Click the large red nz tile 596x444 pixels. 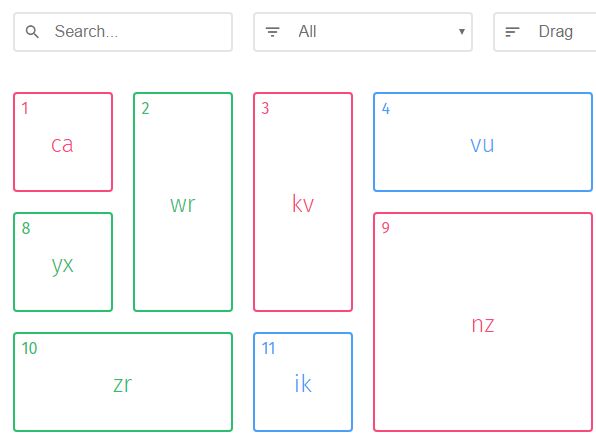tap(483, 322)
